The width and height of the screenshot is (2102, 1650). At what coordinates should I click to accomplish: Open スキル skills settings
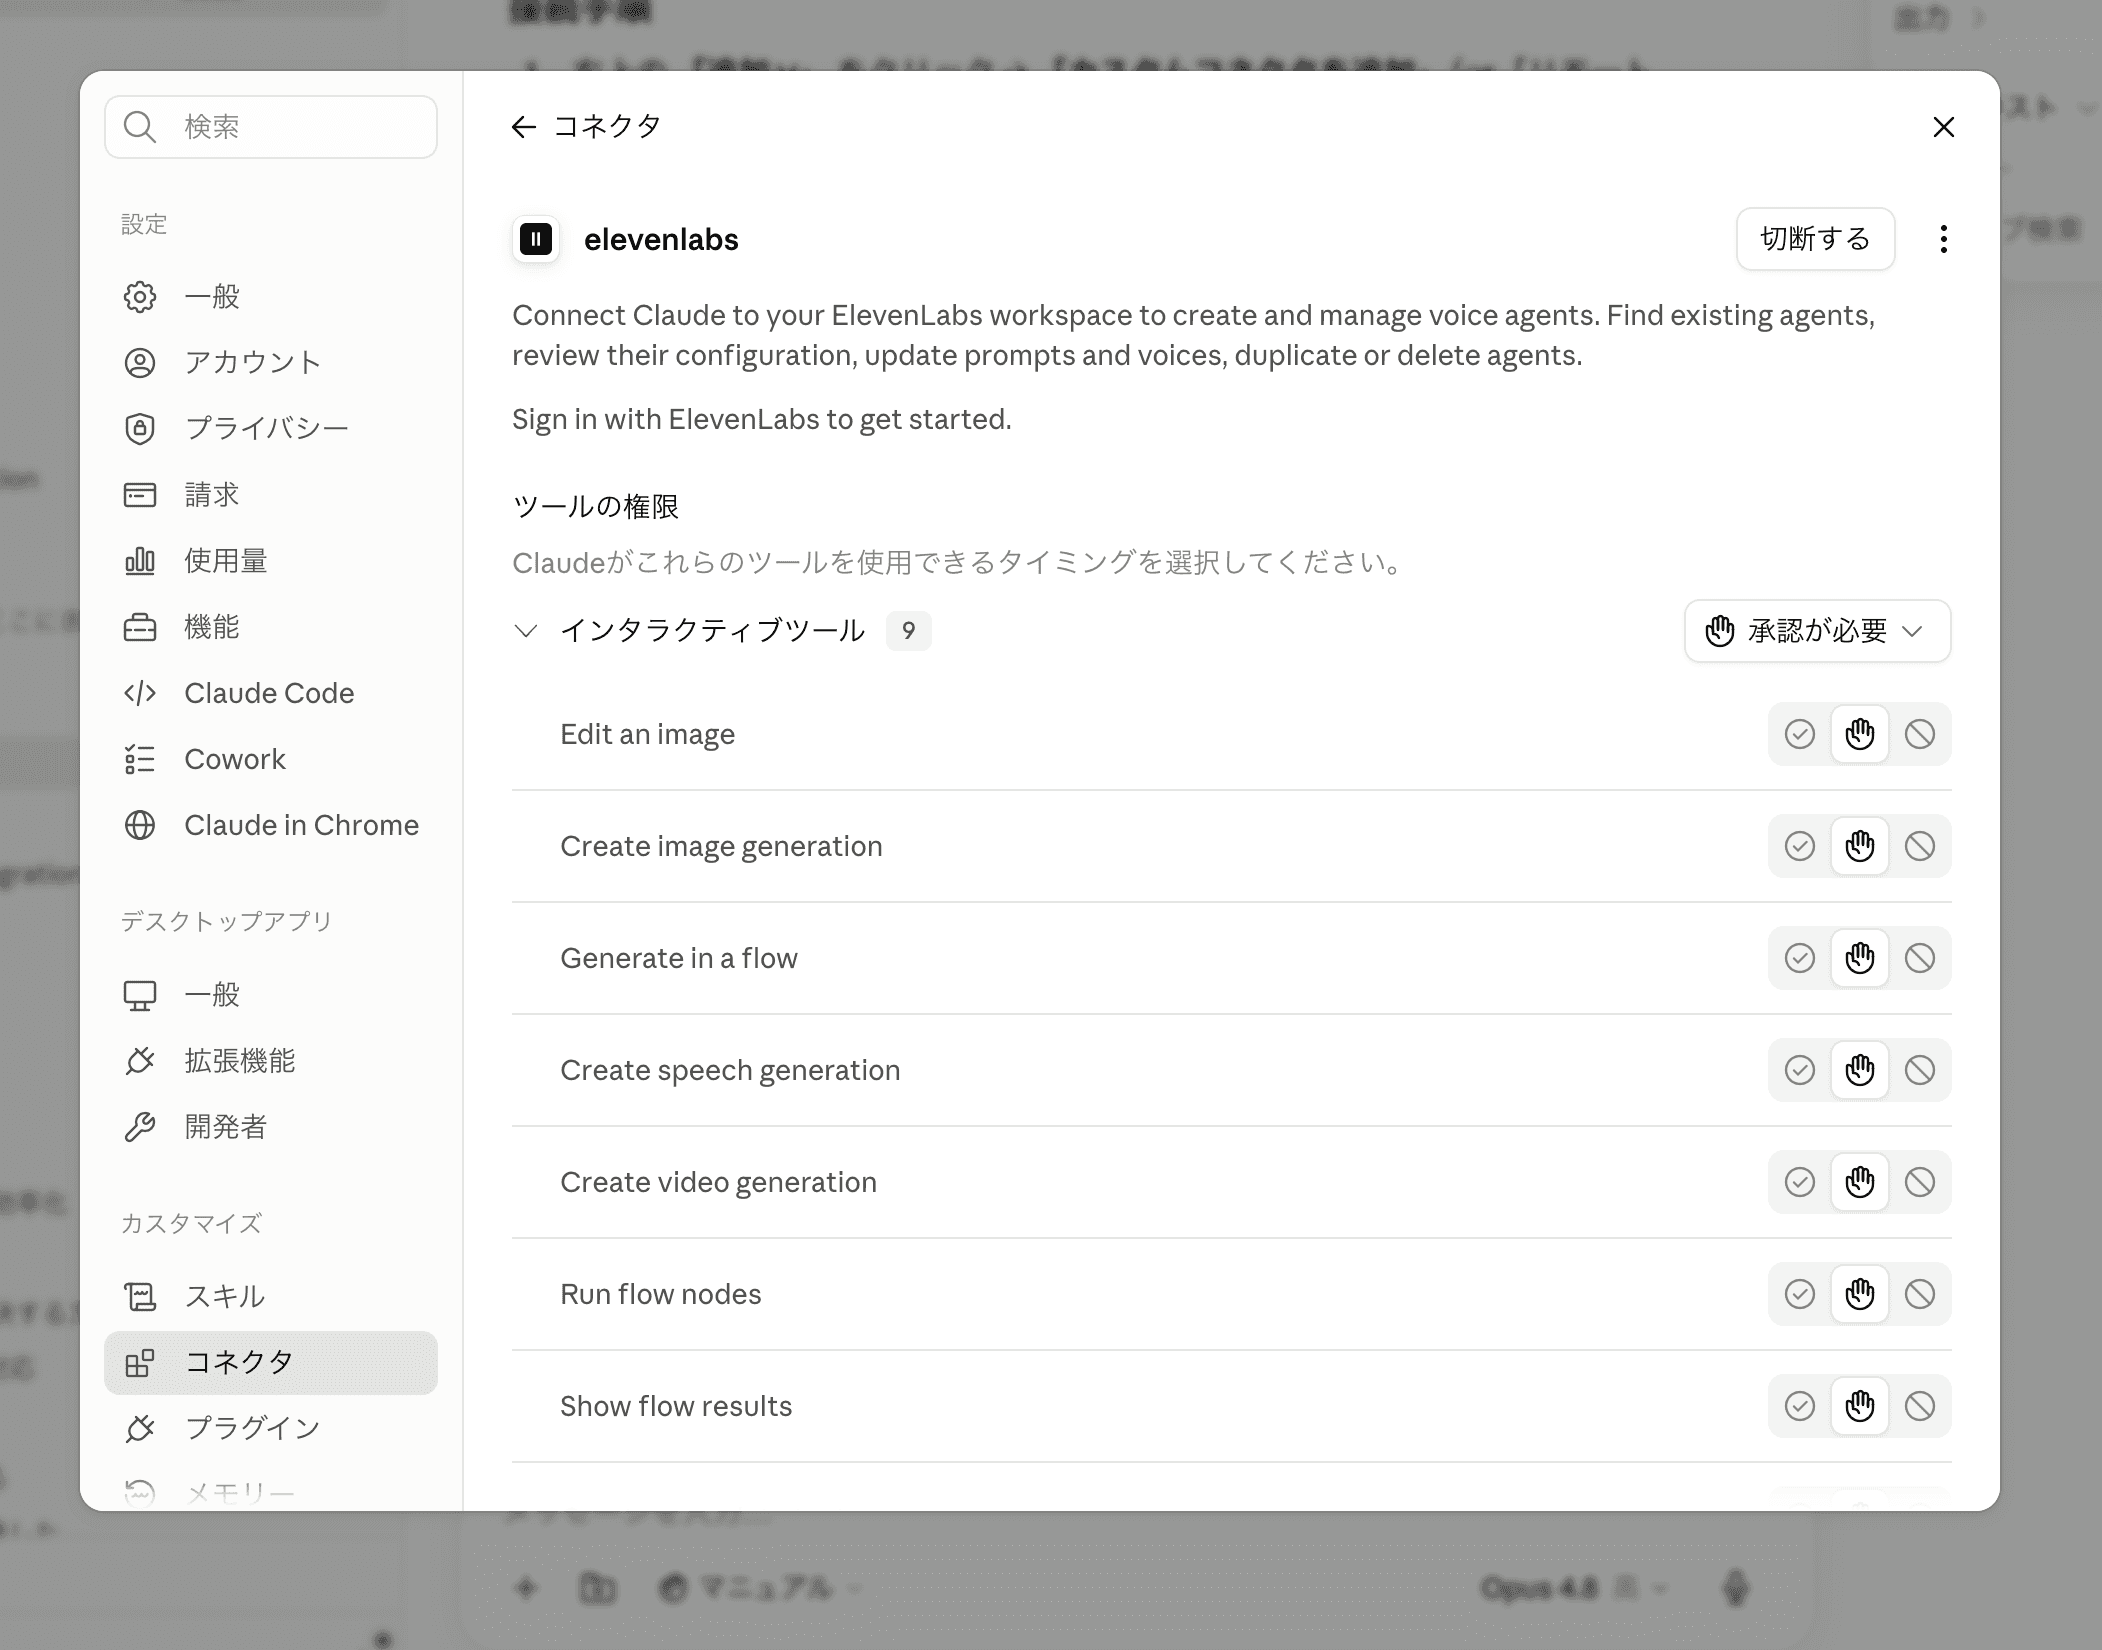271,1297
